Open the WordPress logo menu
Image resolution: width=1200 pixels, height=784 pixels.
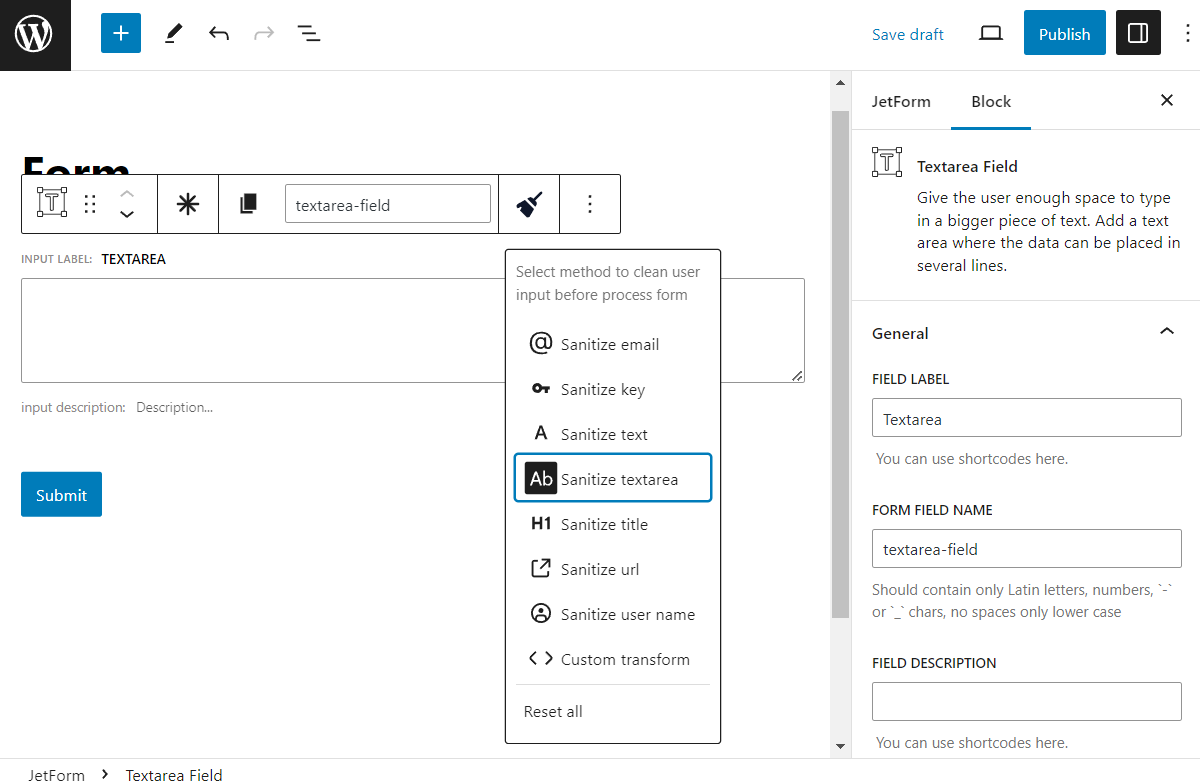tap(35, 34)
